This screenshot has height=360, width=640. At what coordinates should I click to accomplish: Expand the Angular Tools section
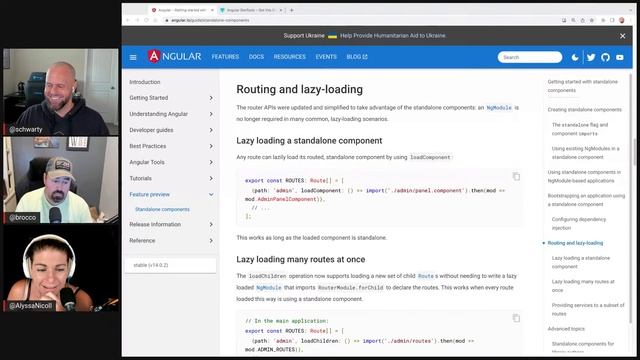(x=171, y=162)
